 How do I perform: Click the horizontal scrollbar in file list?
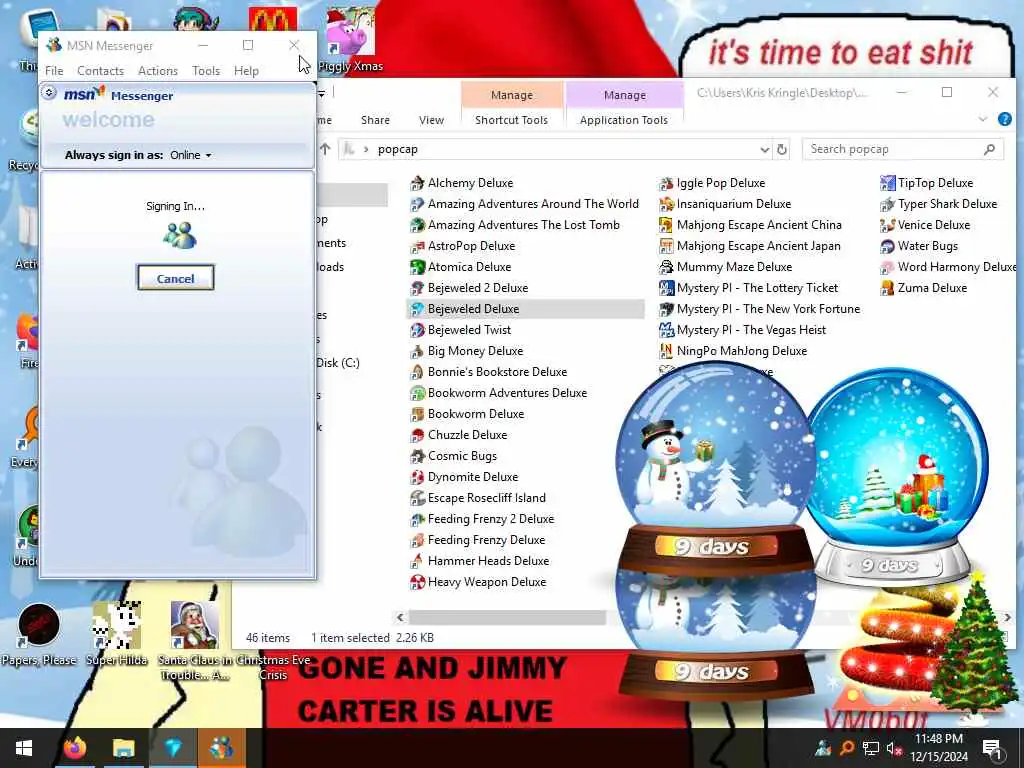point(507,617)
